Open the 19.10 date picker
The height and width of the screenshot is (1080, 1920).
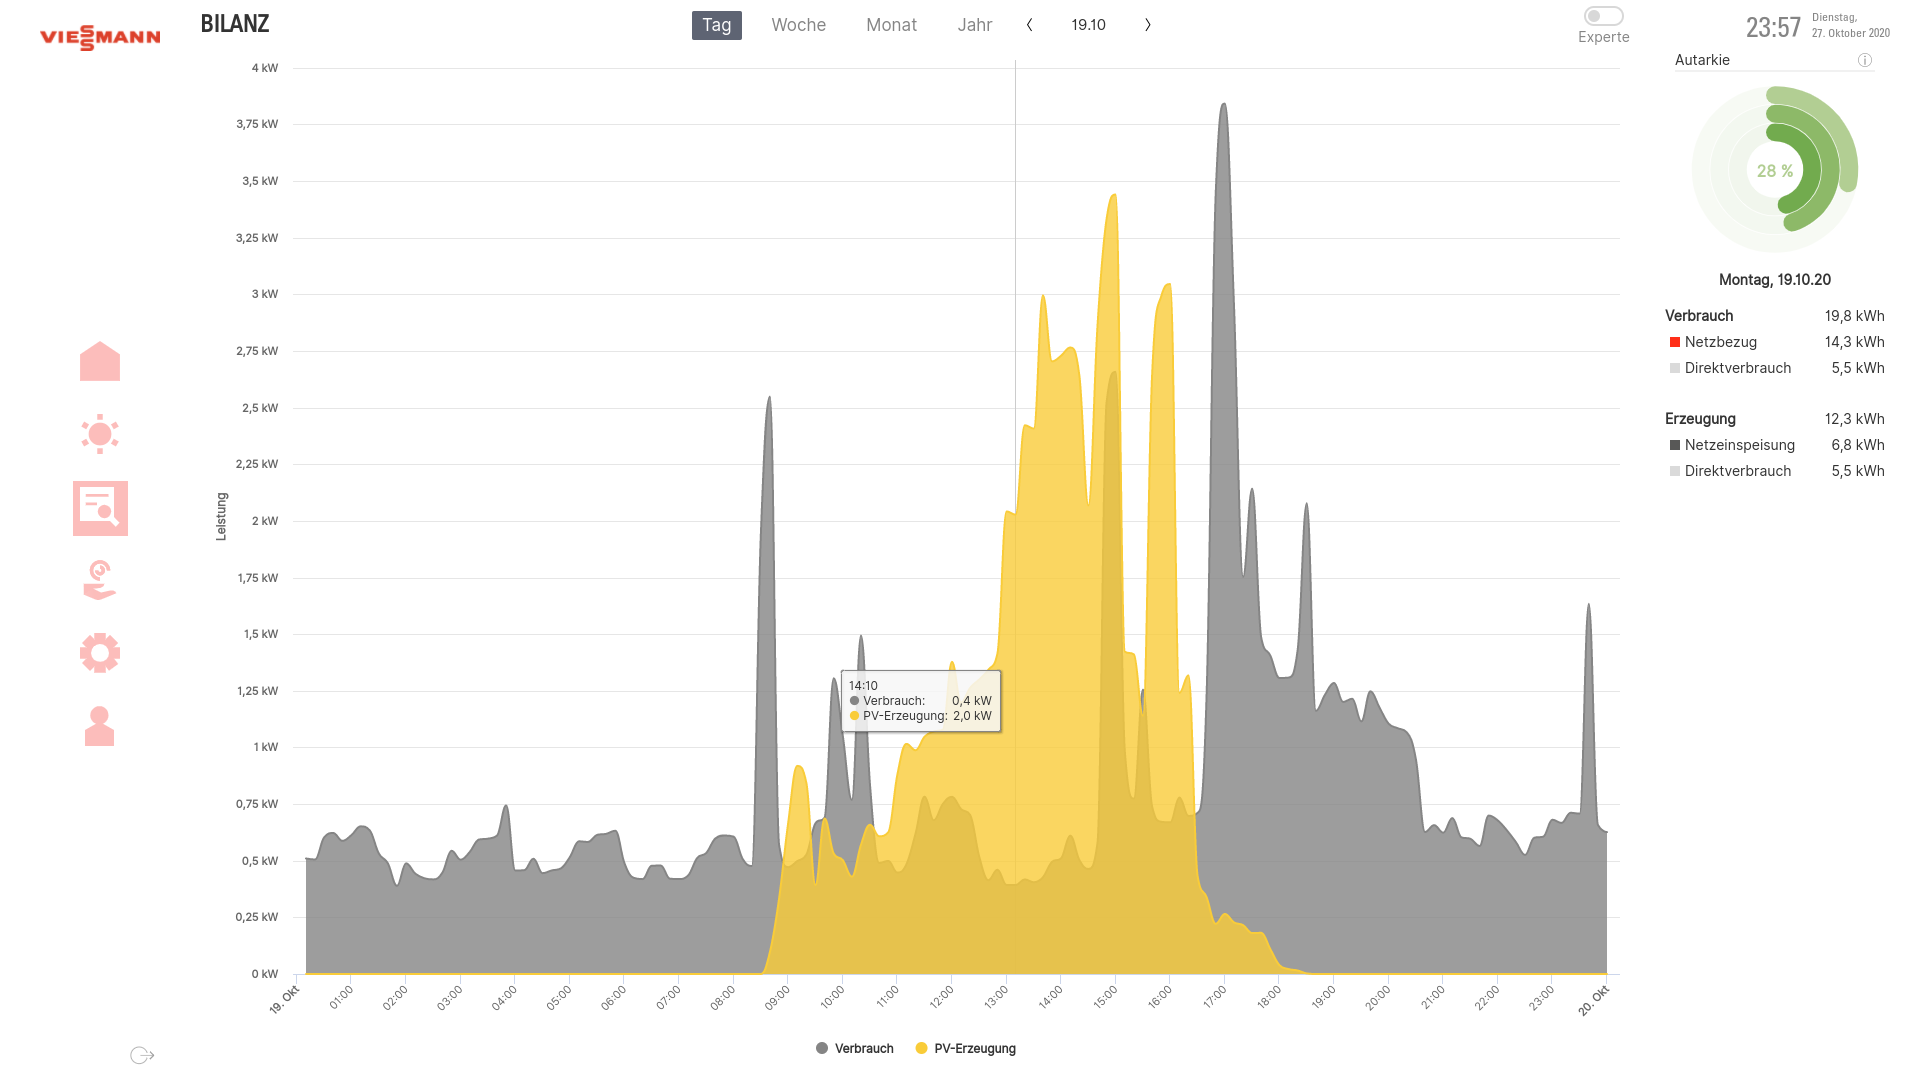point(1088,25)
